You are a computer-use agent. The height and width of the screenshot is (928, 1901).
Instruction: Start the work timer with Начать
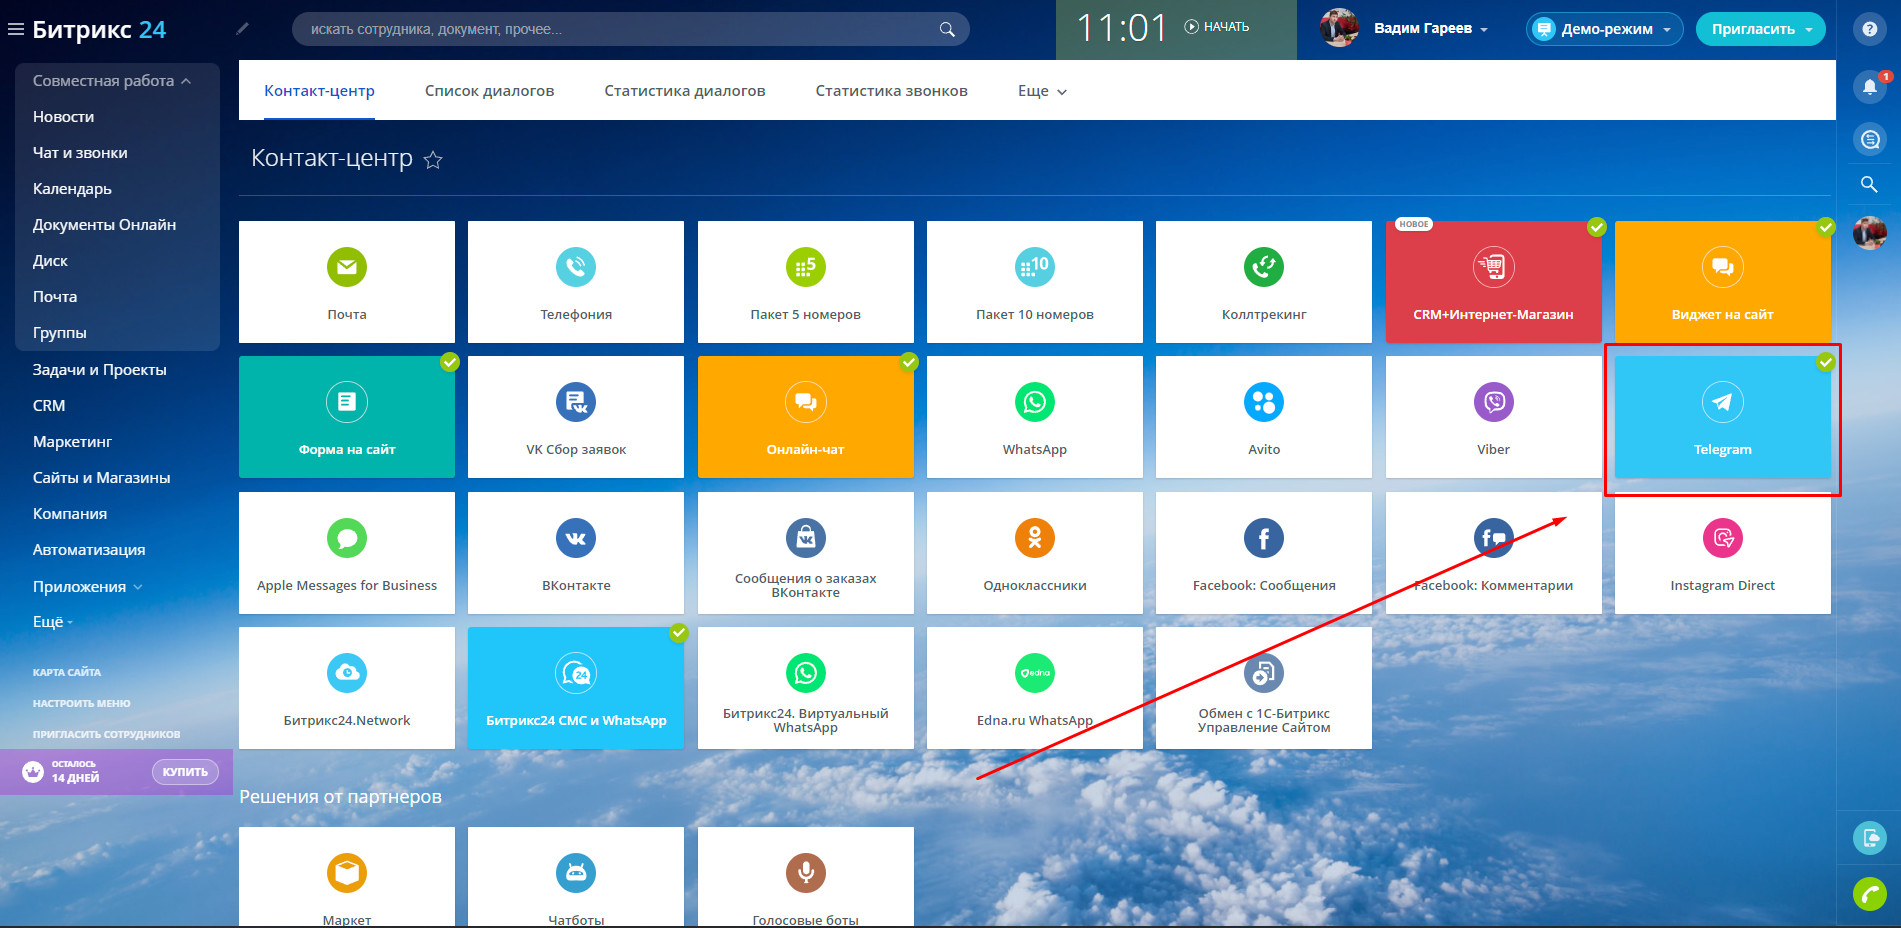(x=1217, y=27)
